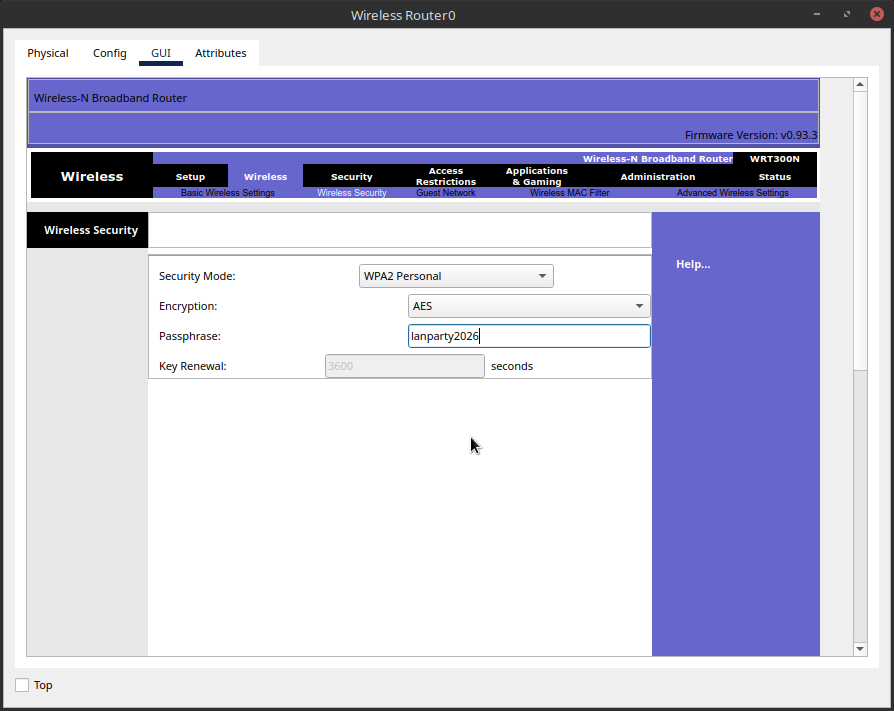Open Access Restrictions menu
This screenshot has width=894, height=711.
coord(446,177)
